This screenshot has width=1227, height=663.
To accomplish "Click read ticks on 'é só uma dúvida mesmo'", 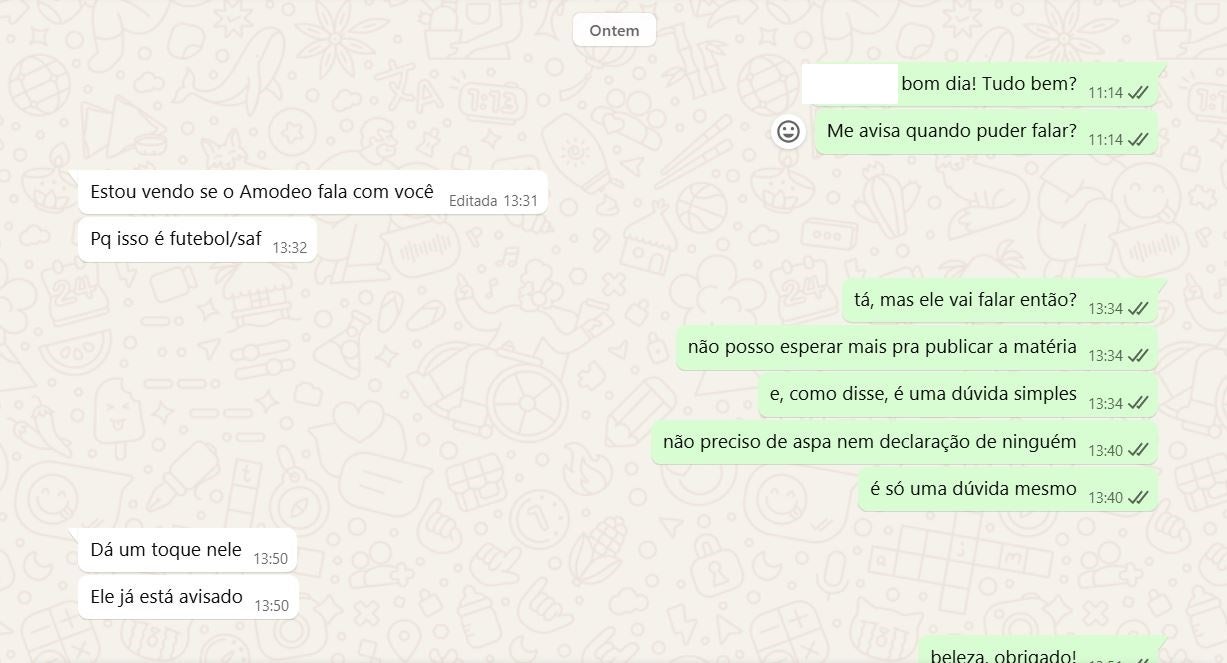I will (1138, 498).
